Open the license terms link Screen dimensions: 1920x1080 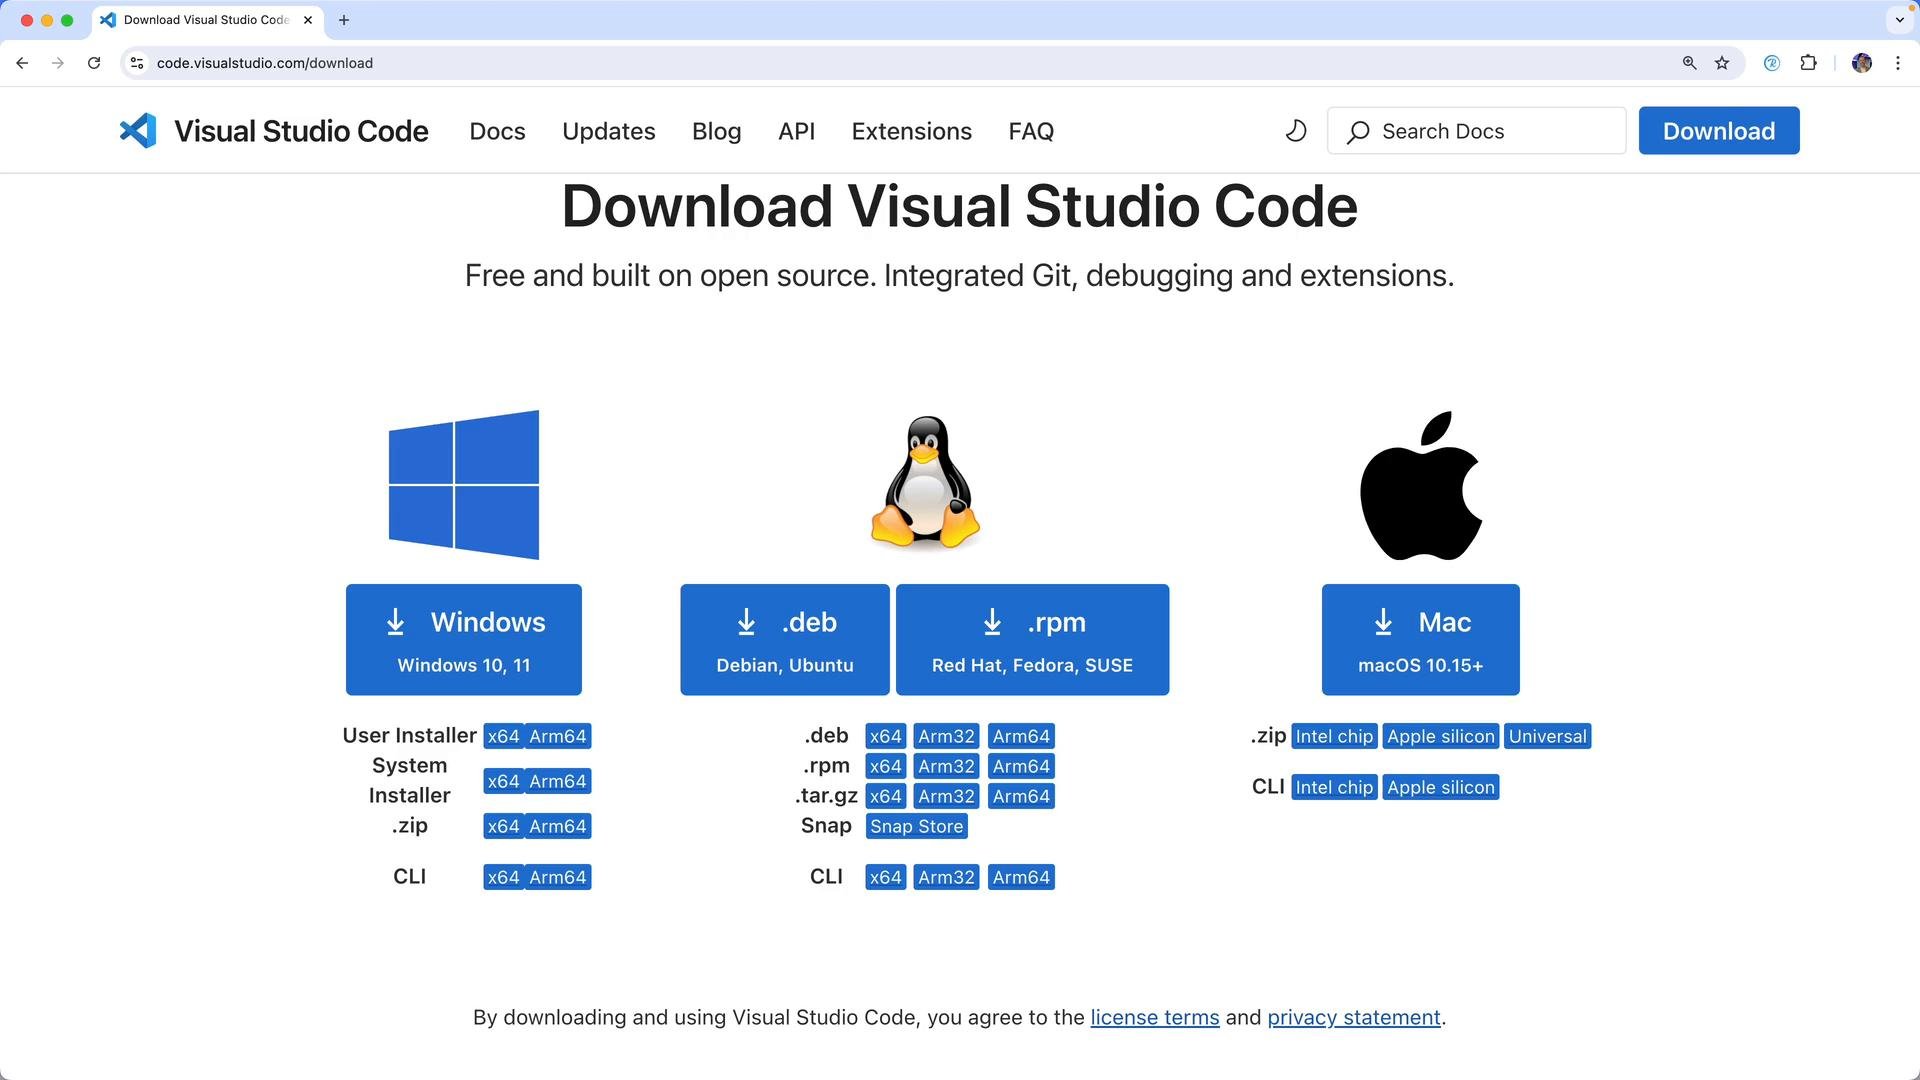(x=1155, y=1018)
